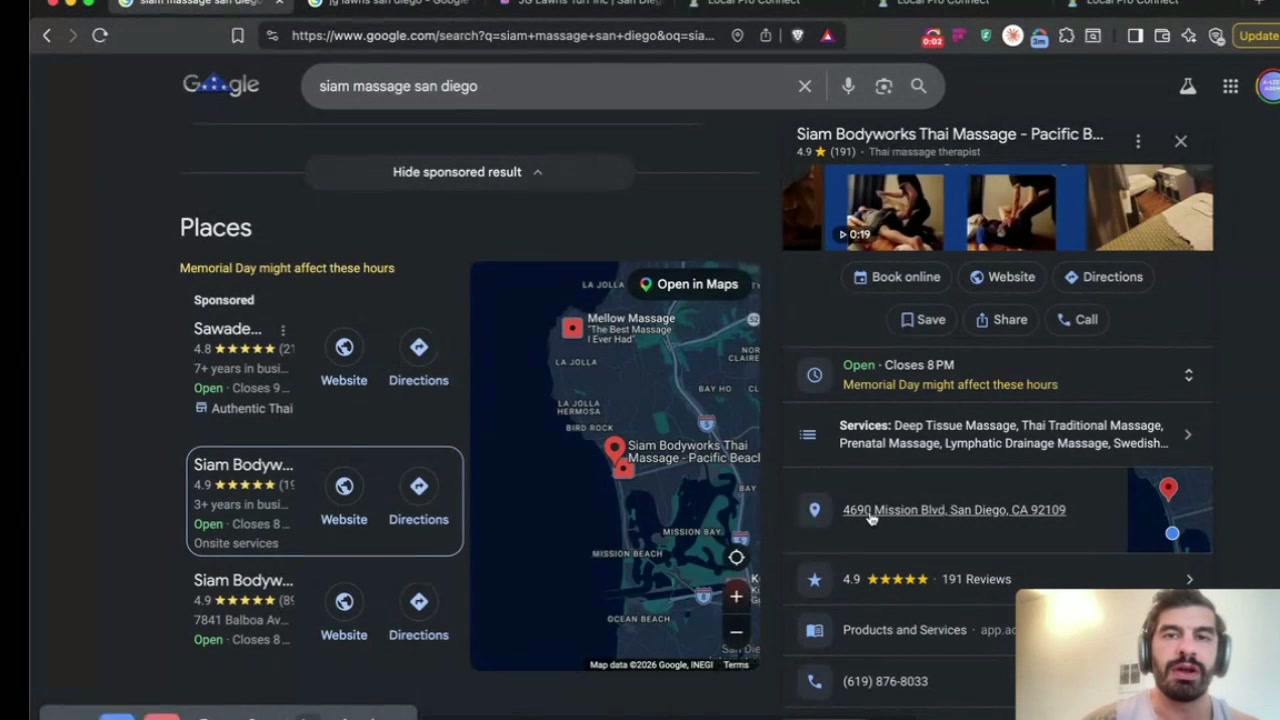Bookmark this page using the bookmark icon
Viewport: 1280px width, 720px height.
237,36
